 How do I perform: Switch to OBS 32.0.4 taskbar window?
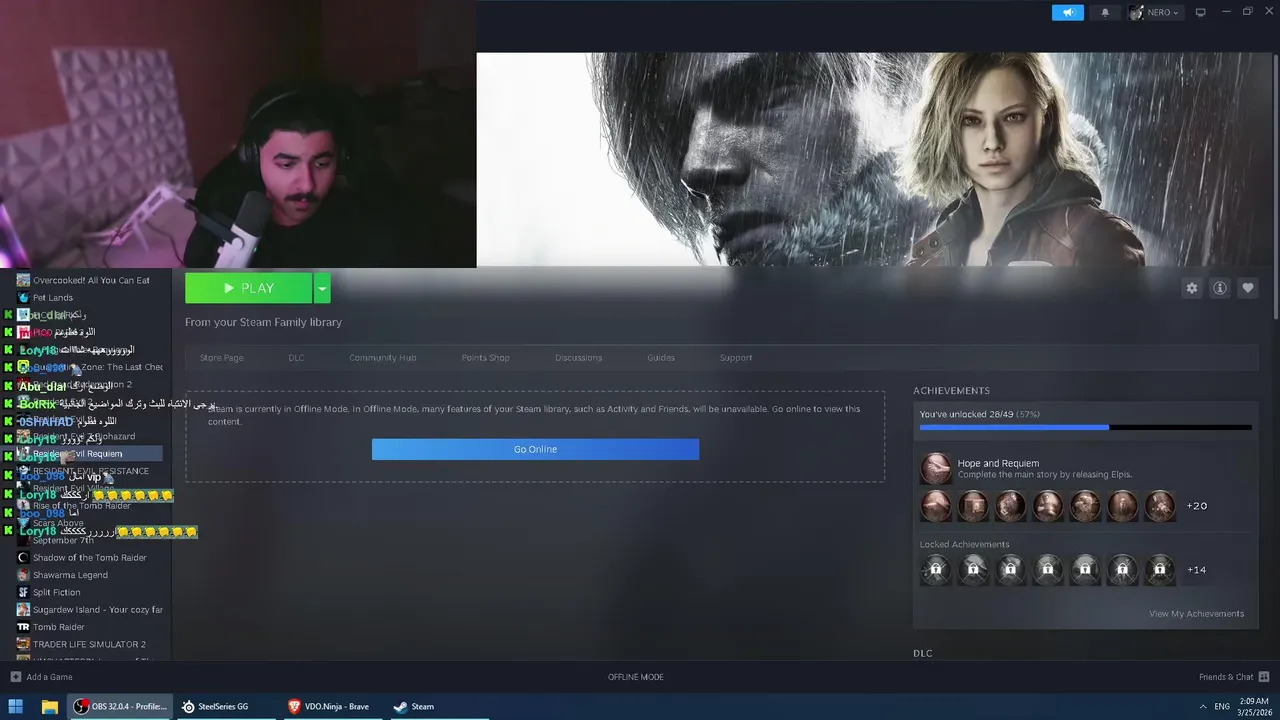click(120, 706)
